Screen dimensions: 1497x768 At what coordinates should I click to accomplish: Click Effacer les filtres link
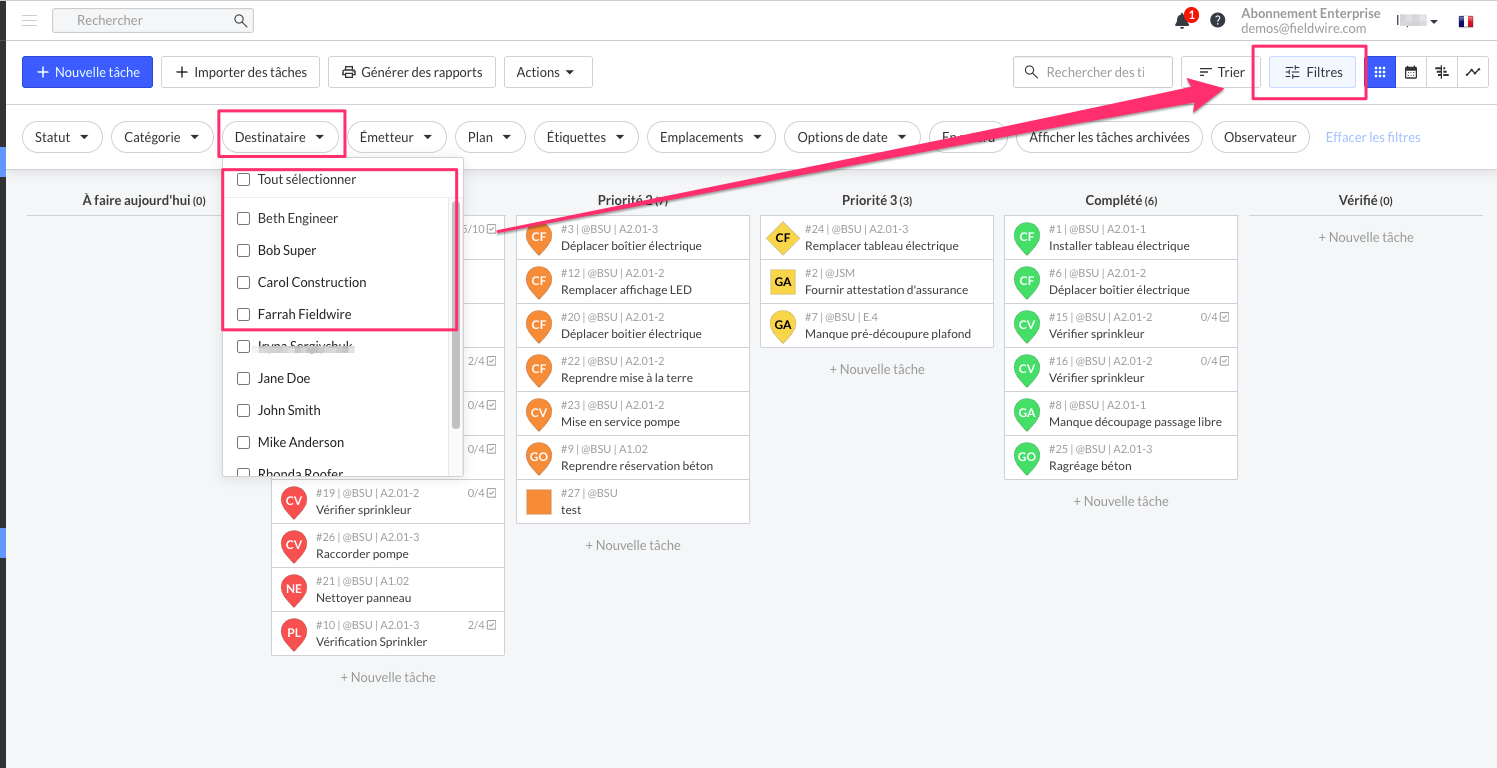click(1372, 137)
